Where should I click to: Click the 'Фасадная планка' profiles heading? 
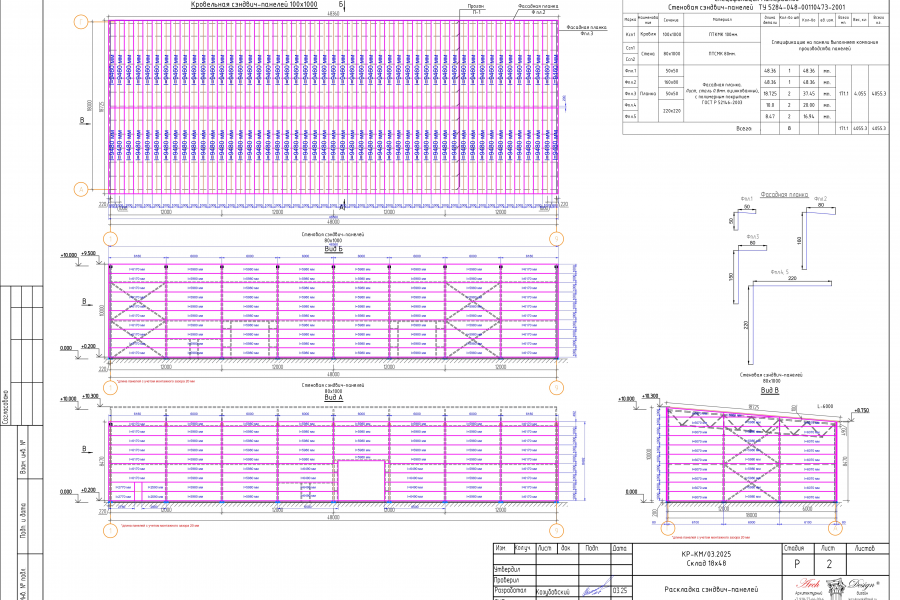tap(784, 195)
